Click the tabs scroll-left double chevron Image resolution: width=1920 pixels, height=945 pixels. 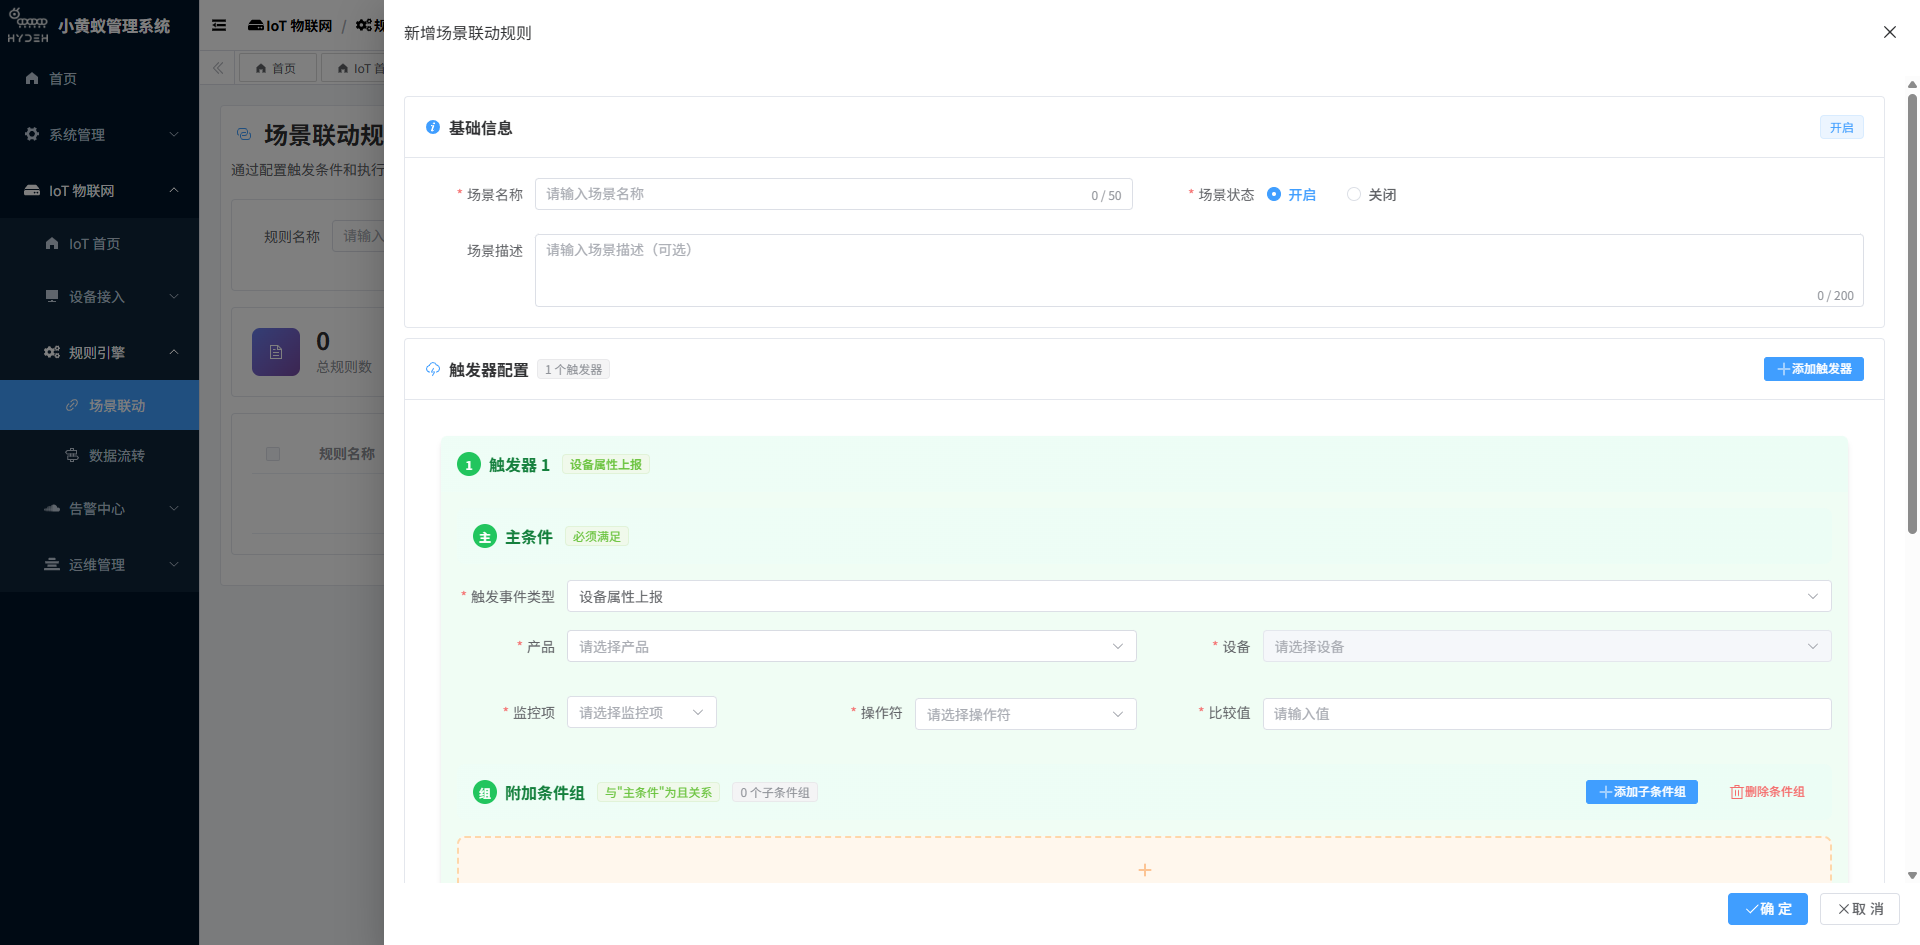pos(218,68)
